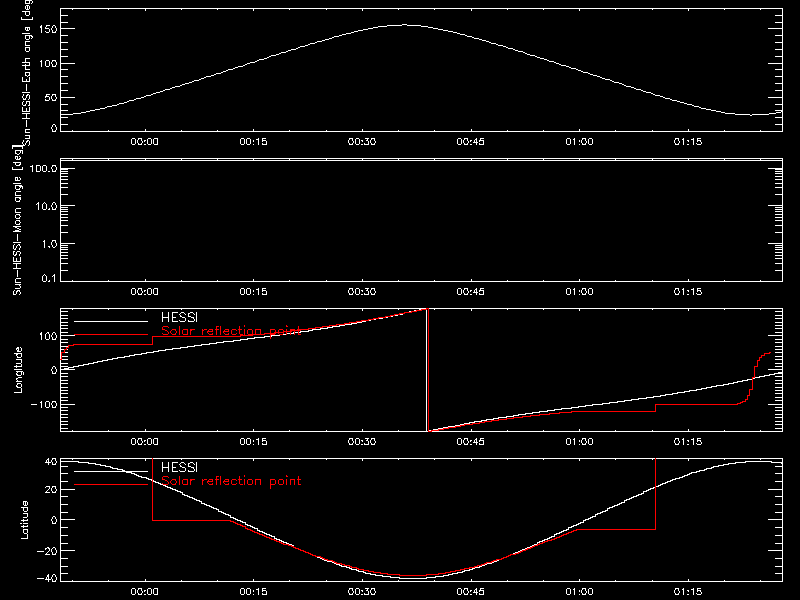800x600 pixels.
Task: Click the 10.0 tick on Moon angle plot
Action: point(46,207)
